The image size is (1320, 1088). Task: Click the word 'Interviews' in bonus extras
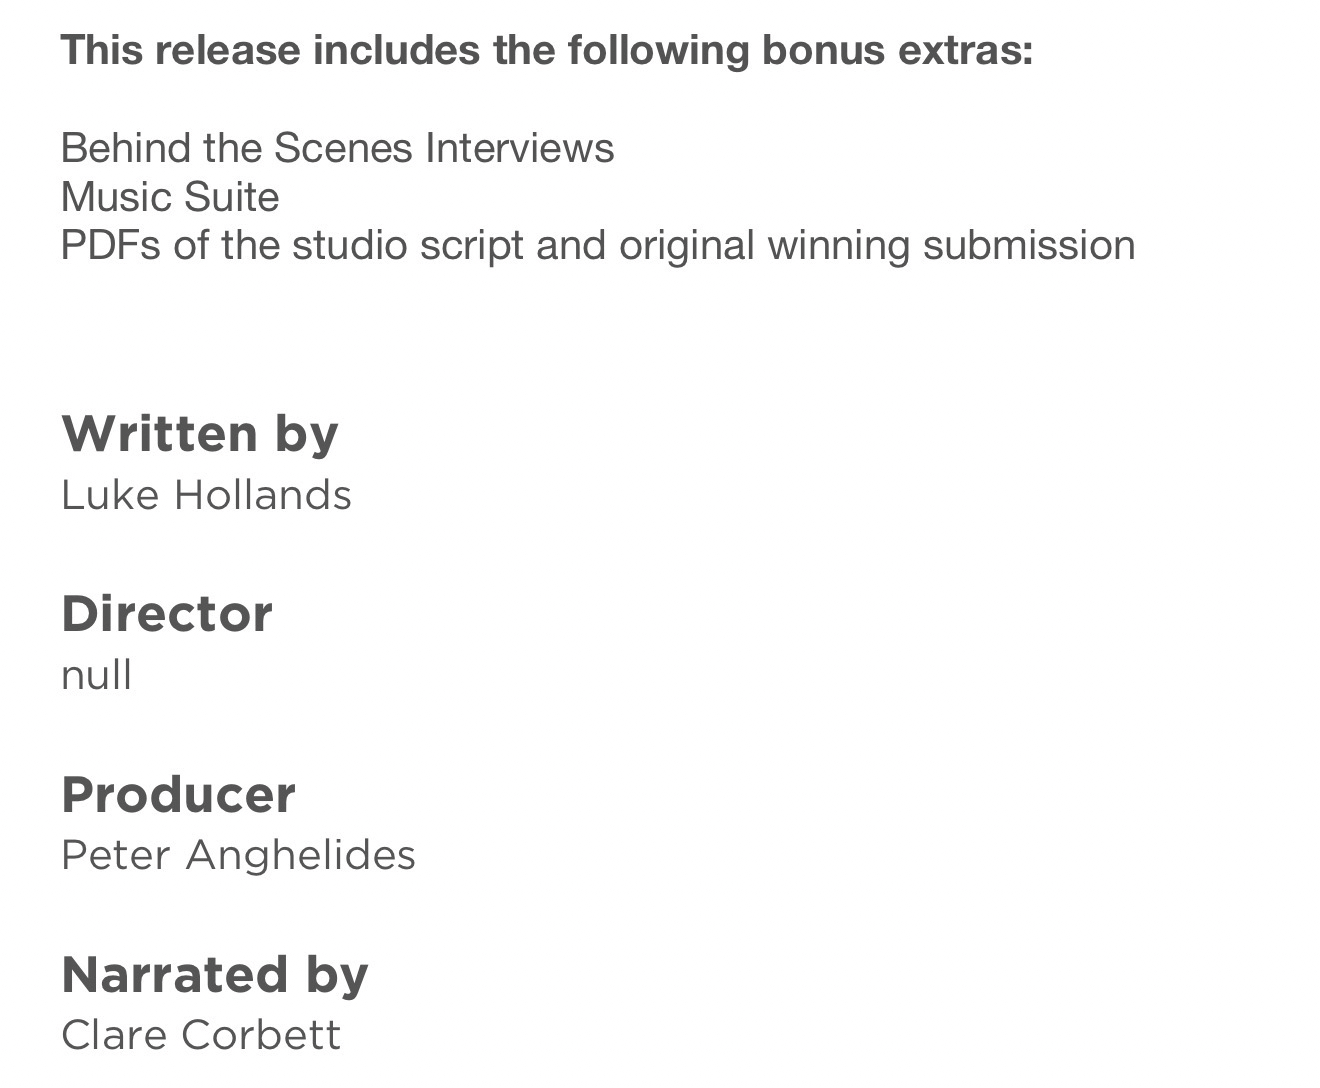tap(519, 148)
